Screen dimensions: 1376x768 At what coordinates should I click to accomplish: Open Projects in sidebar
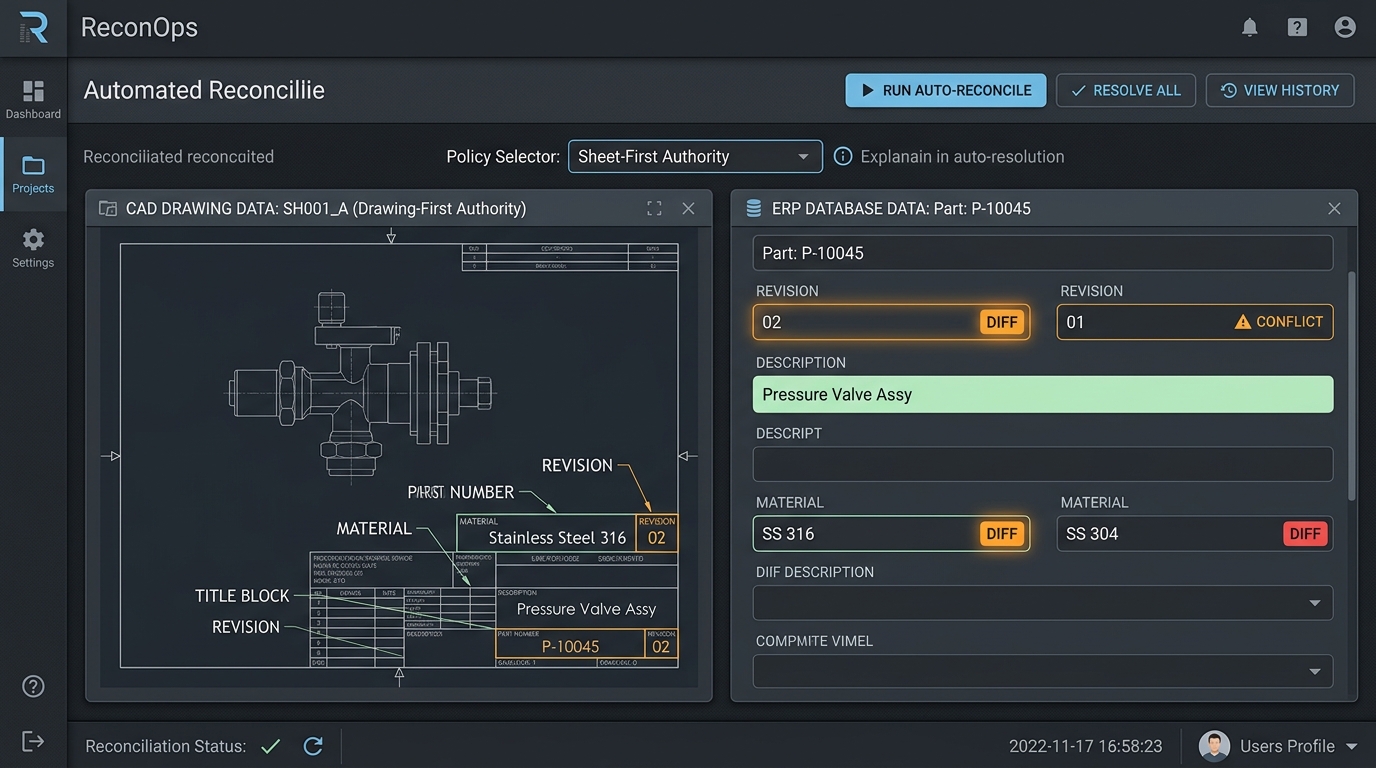coord(33,174)
